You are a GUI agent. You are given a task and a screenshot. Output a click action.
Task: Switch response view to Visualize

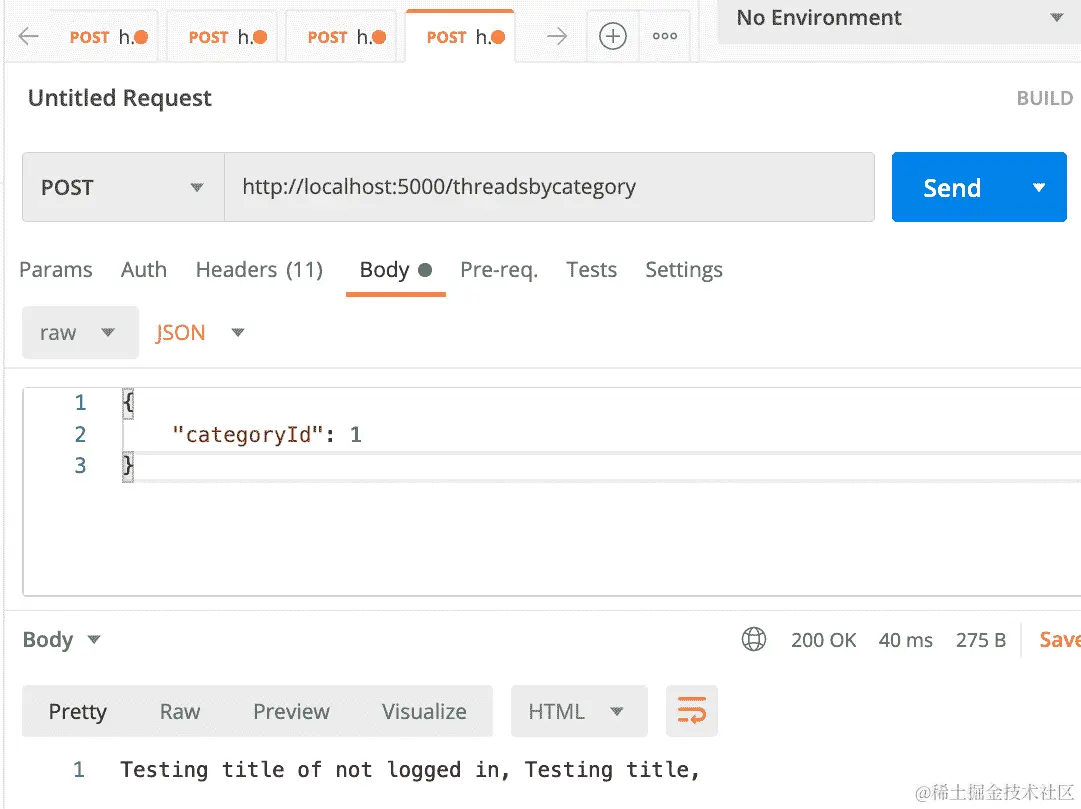424,711
